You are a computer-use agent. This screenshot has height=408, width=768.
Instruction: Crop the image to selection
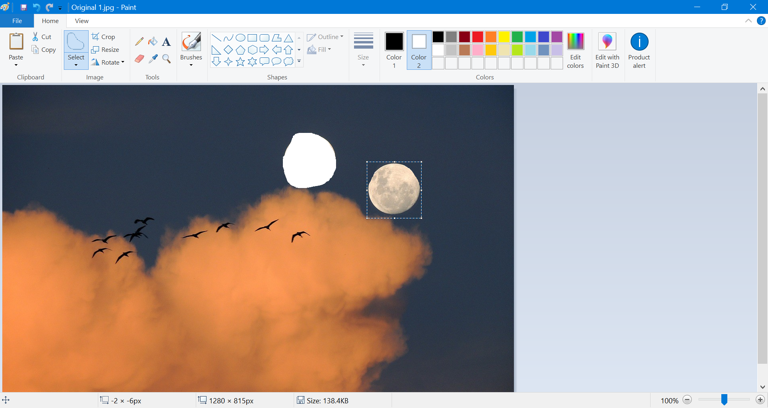[x=103, y=37]
